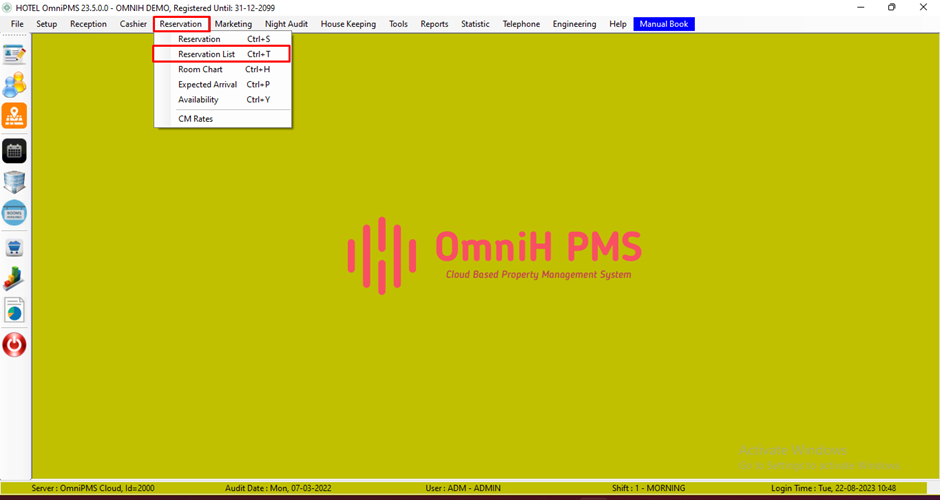Select Availability menu entry
The width and height of the screenshot is (940, 500).
(x=223, y=100)
